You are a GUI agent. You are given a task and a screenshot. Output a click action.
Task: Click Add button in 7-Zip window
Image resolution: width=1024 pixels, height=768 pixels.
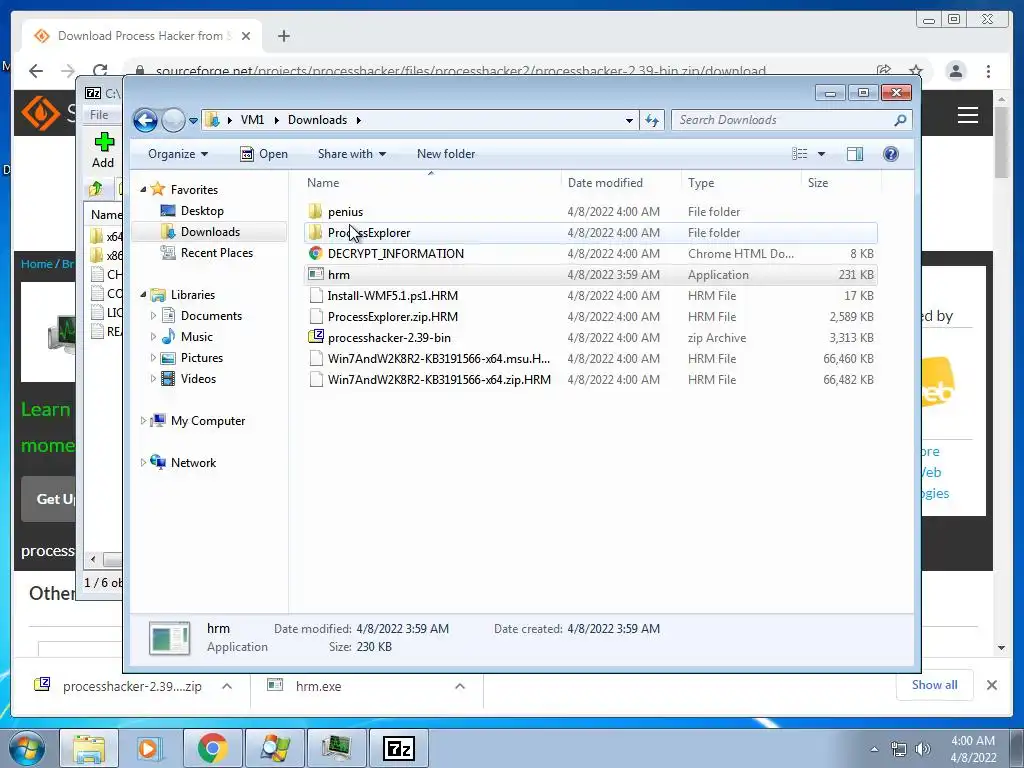(103, 151)
